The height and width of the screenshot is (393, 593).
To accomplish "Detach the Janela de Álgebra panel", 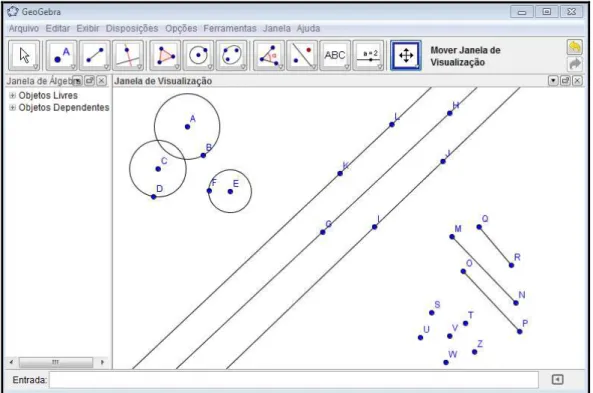I will (x=90, y=81).
